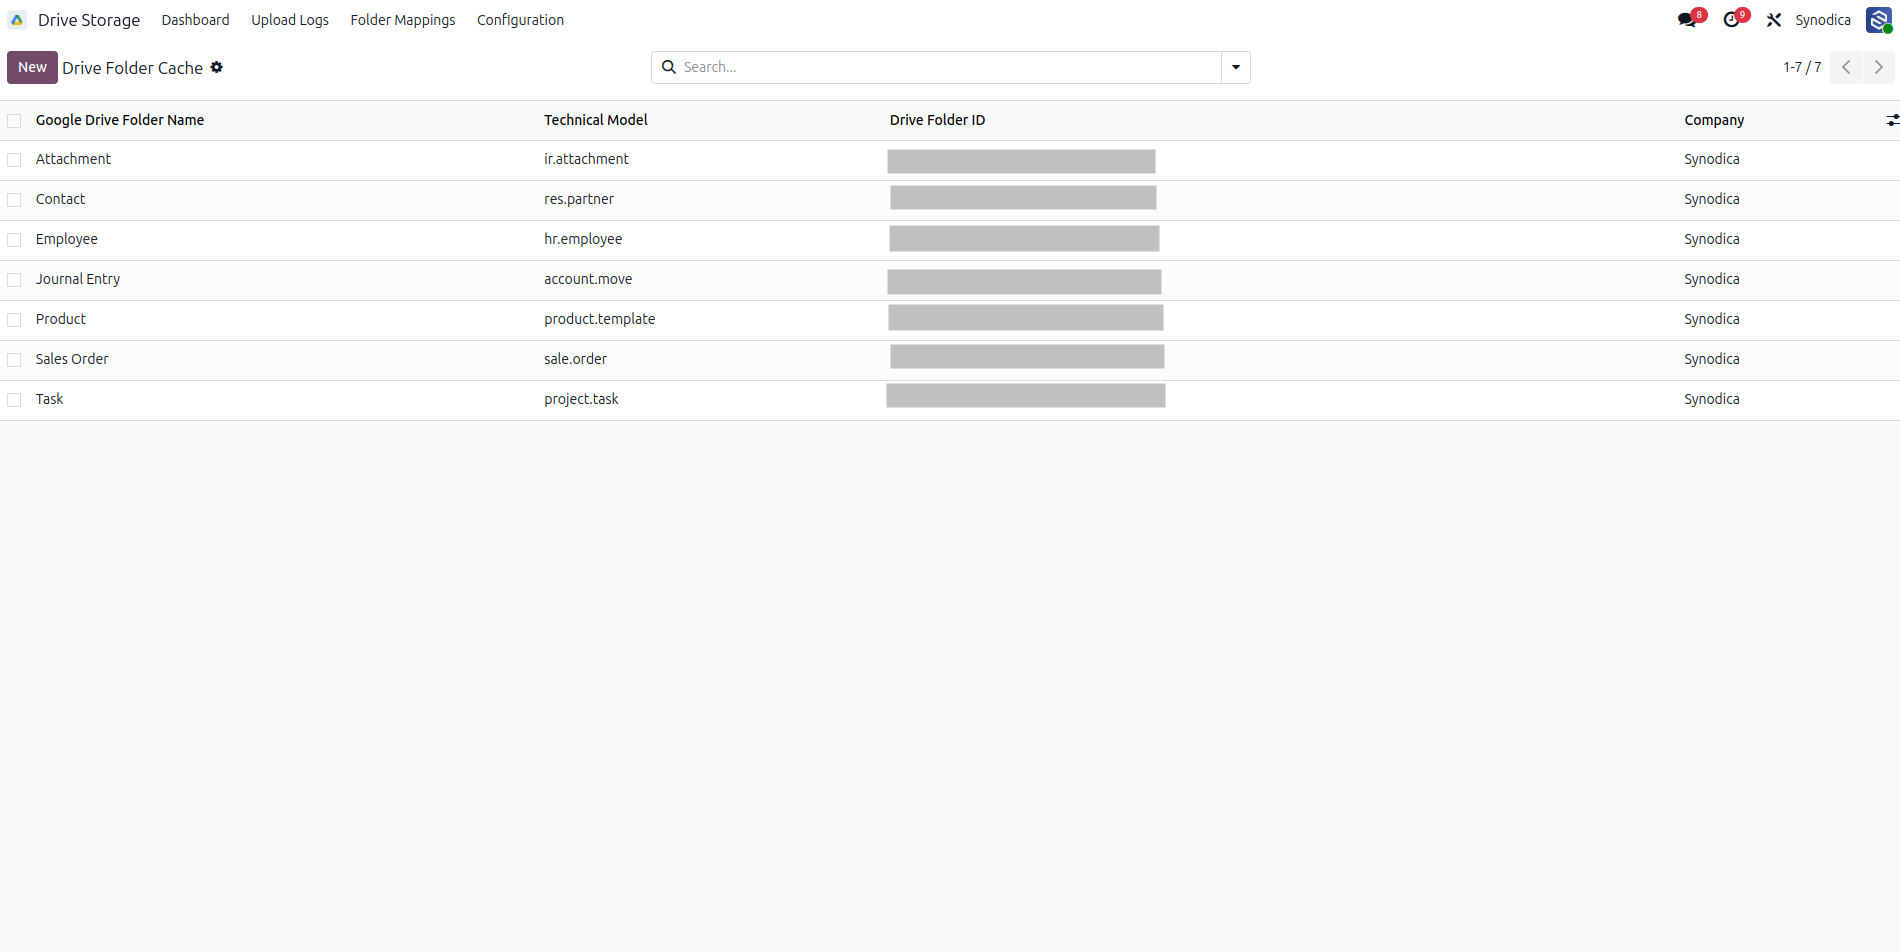Open the Employee folder record
Screen dimensions: 1900x952
click(67, 239)
